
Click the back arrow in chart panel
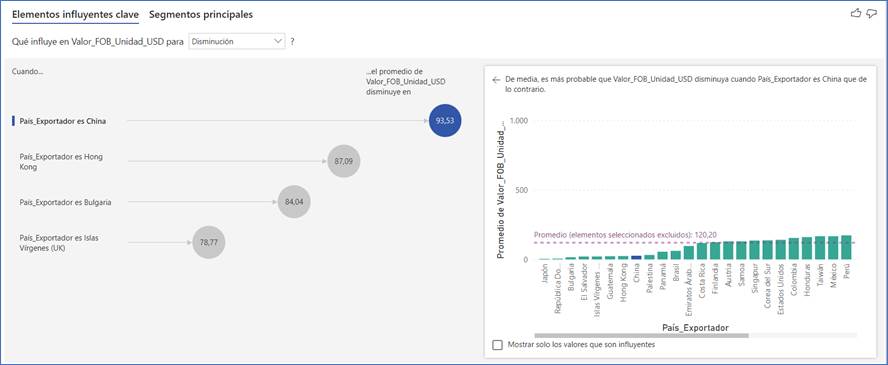tap(496, 80)
